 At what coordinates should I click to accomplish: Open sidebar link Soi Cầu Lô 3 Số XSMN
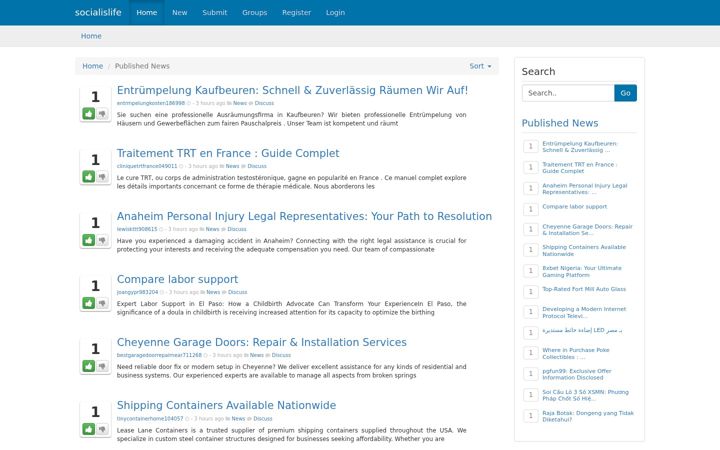(x=585, y=395)
